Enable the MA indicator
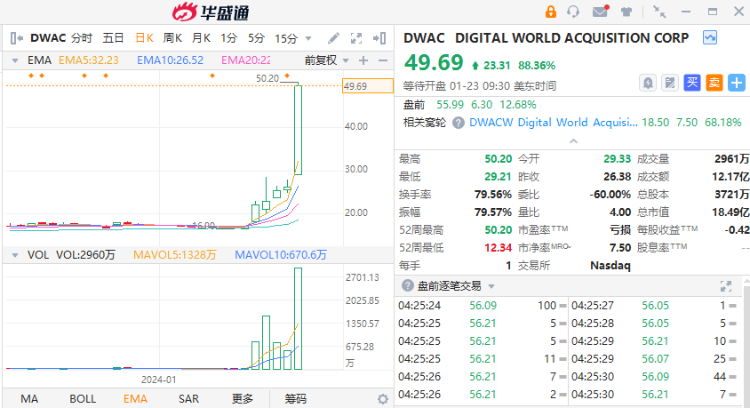The width and height of the screenshot is (750, 408). tap(29, 399)
